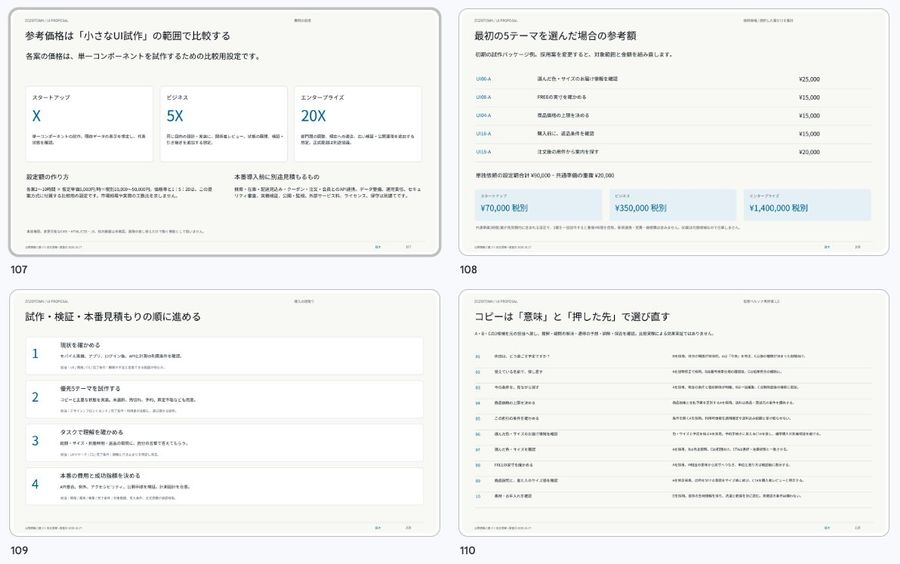The width and height of the screenshot is (900, 564).
Task: Click the large 20X value under エンタープライズ
Action: (x=313, y=116)
